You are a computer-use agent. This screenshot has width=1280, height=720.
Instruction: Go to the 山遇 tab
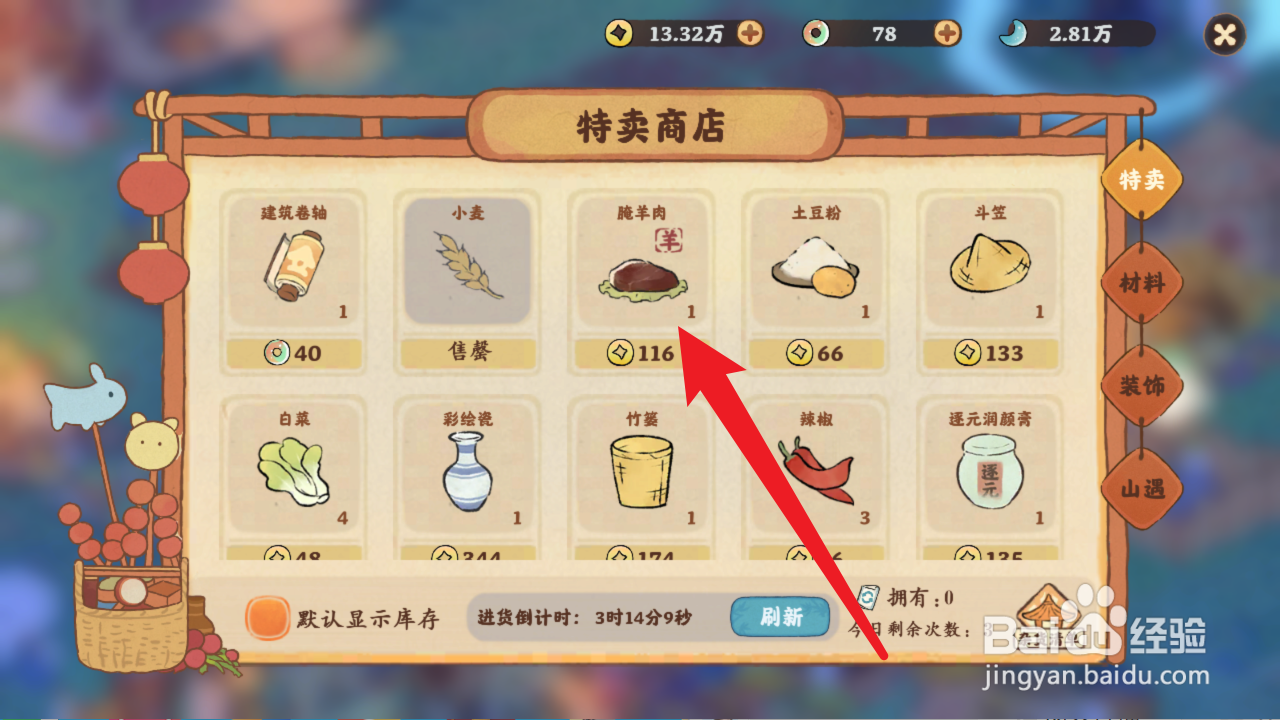(1141, 489)
